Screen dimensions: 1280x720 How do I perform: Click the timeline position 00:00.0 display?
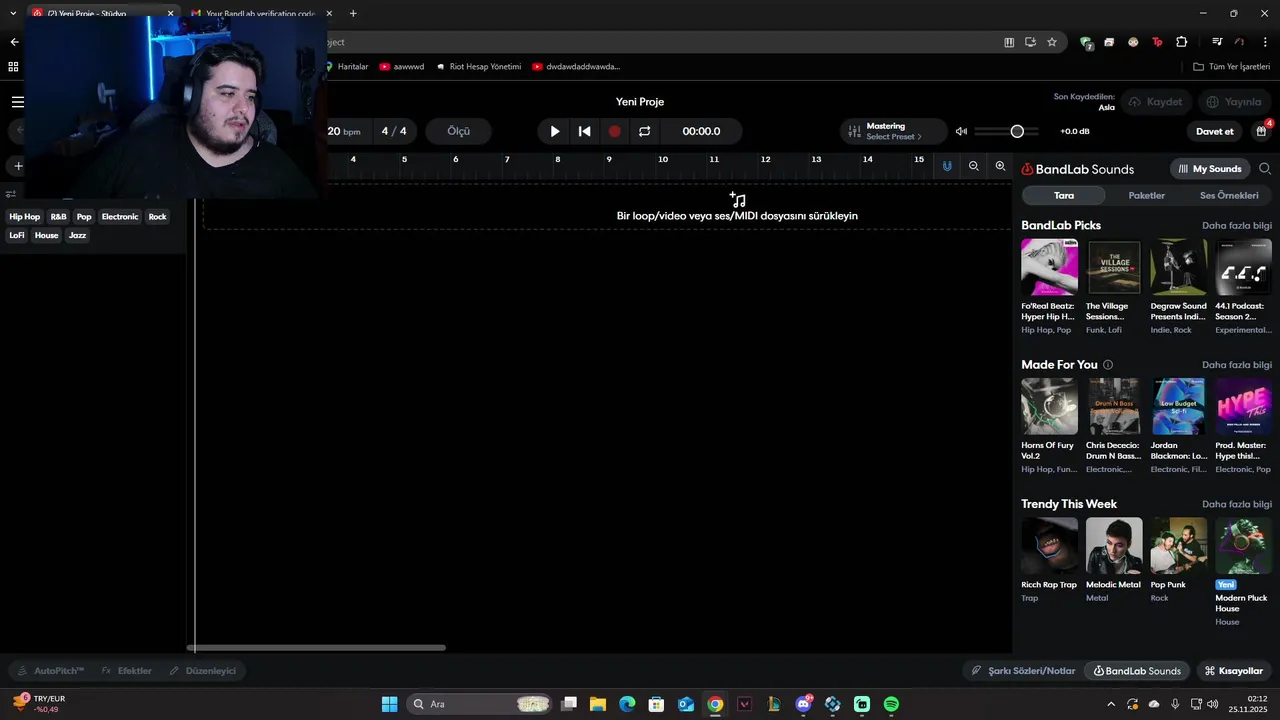701,131
